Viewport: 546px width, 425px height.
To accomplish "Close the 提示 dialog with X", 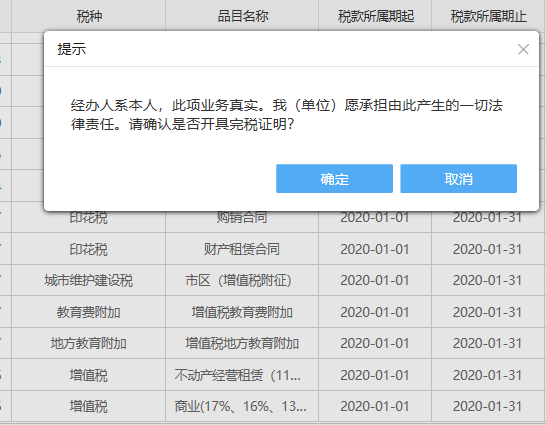I will pos(523,49).
